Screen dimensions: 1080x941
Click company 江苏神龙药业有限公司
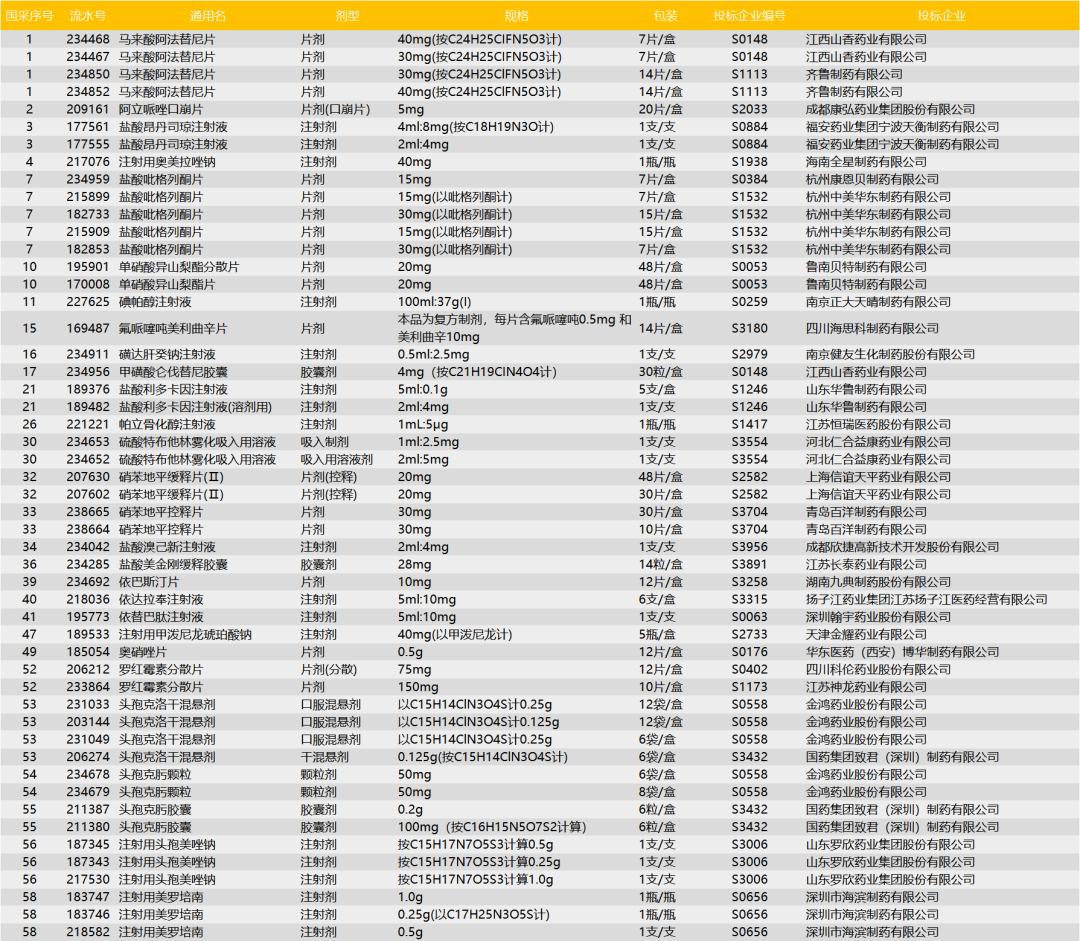point(866,687)
